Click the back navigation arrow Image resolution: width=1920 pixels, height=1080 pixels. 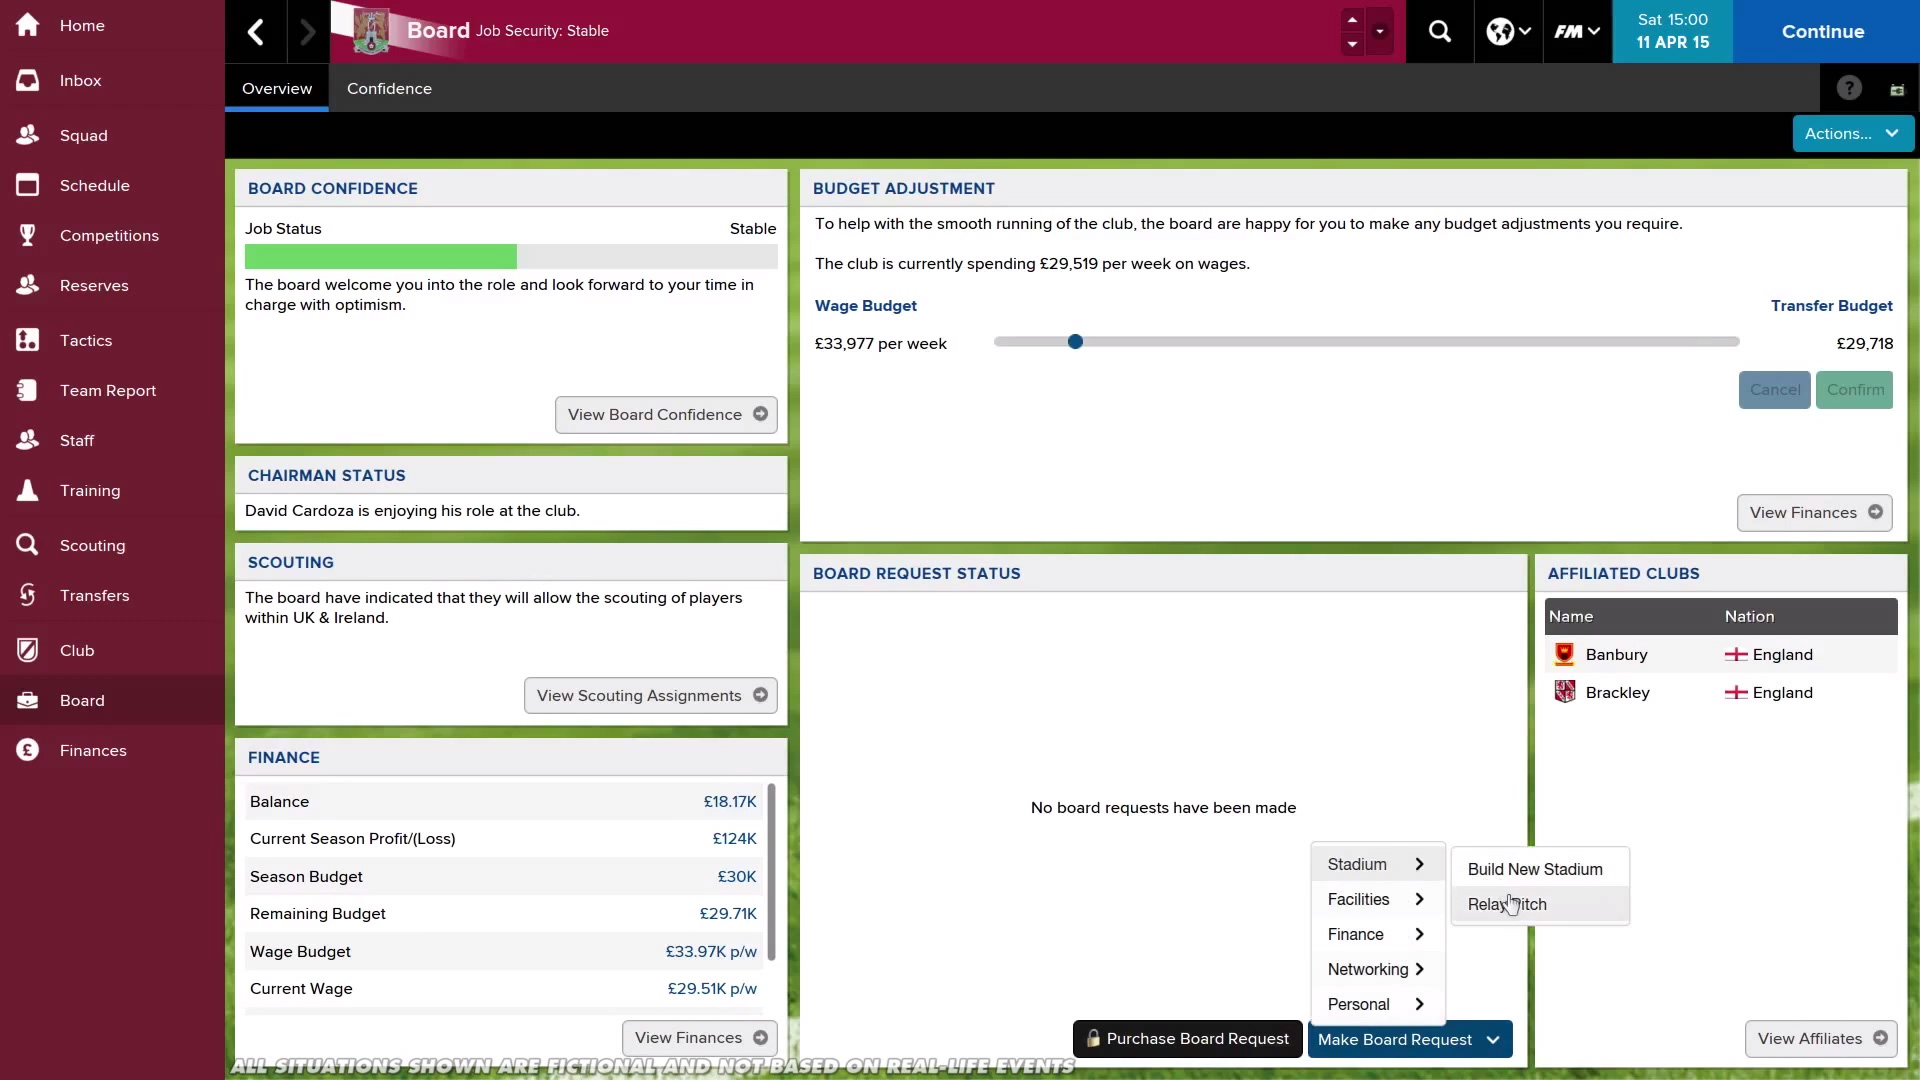[x=256, y=32]
